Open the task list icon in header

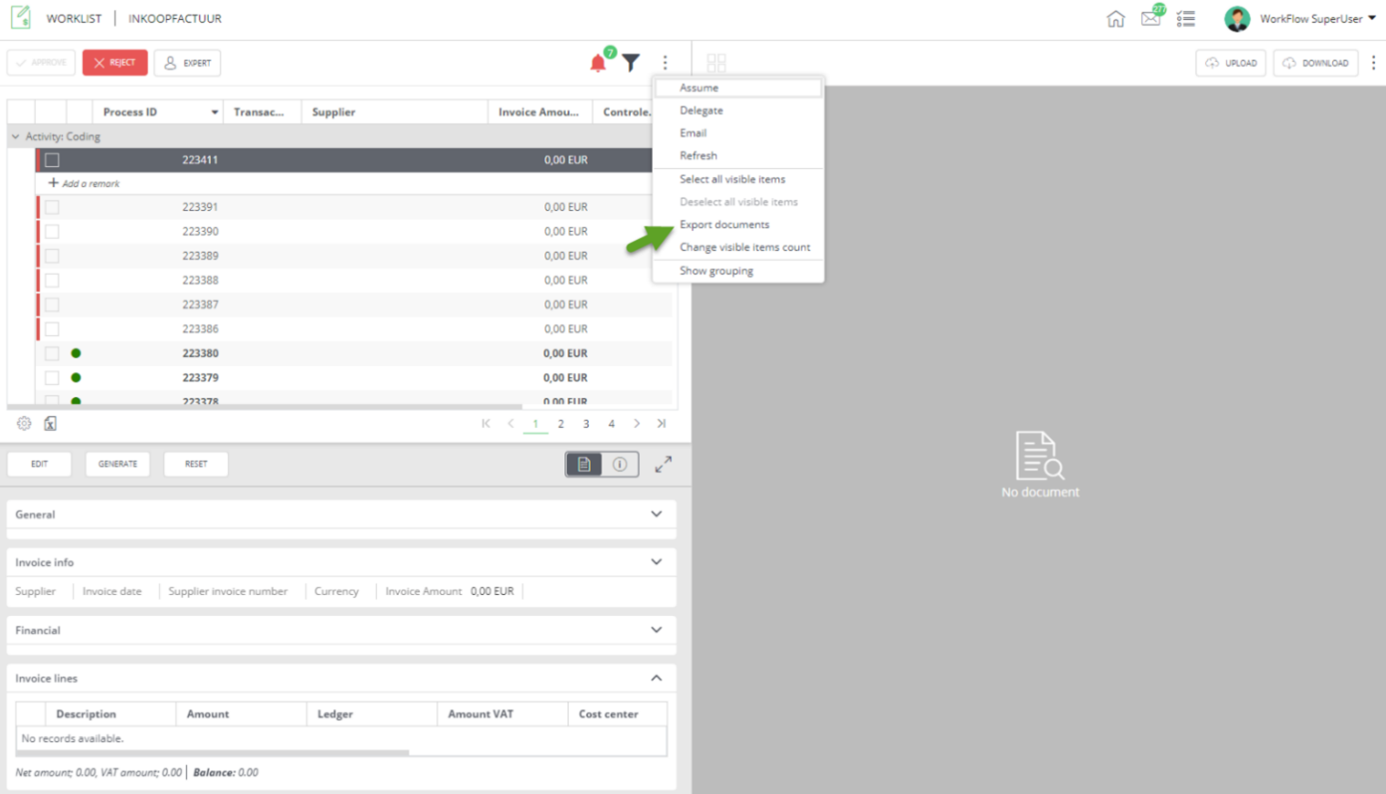pos(1186,19)
